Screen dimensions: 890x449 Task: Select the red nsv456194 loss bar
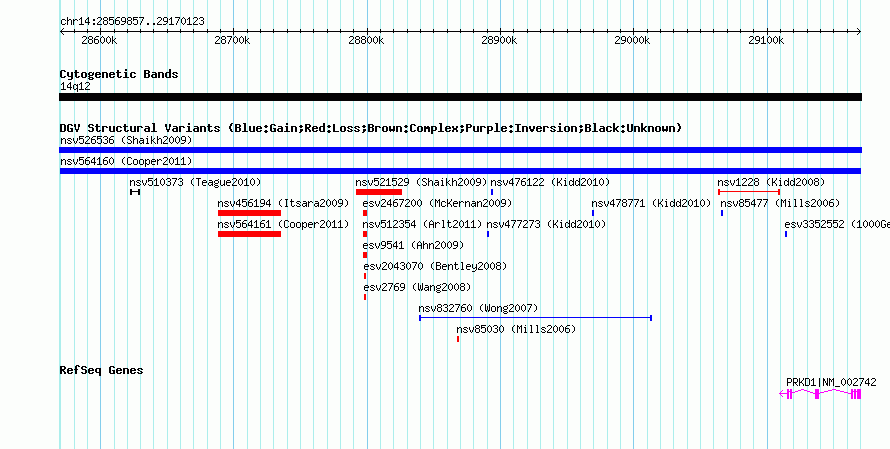point(250,213)
